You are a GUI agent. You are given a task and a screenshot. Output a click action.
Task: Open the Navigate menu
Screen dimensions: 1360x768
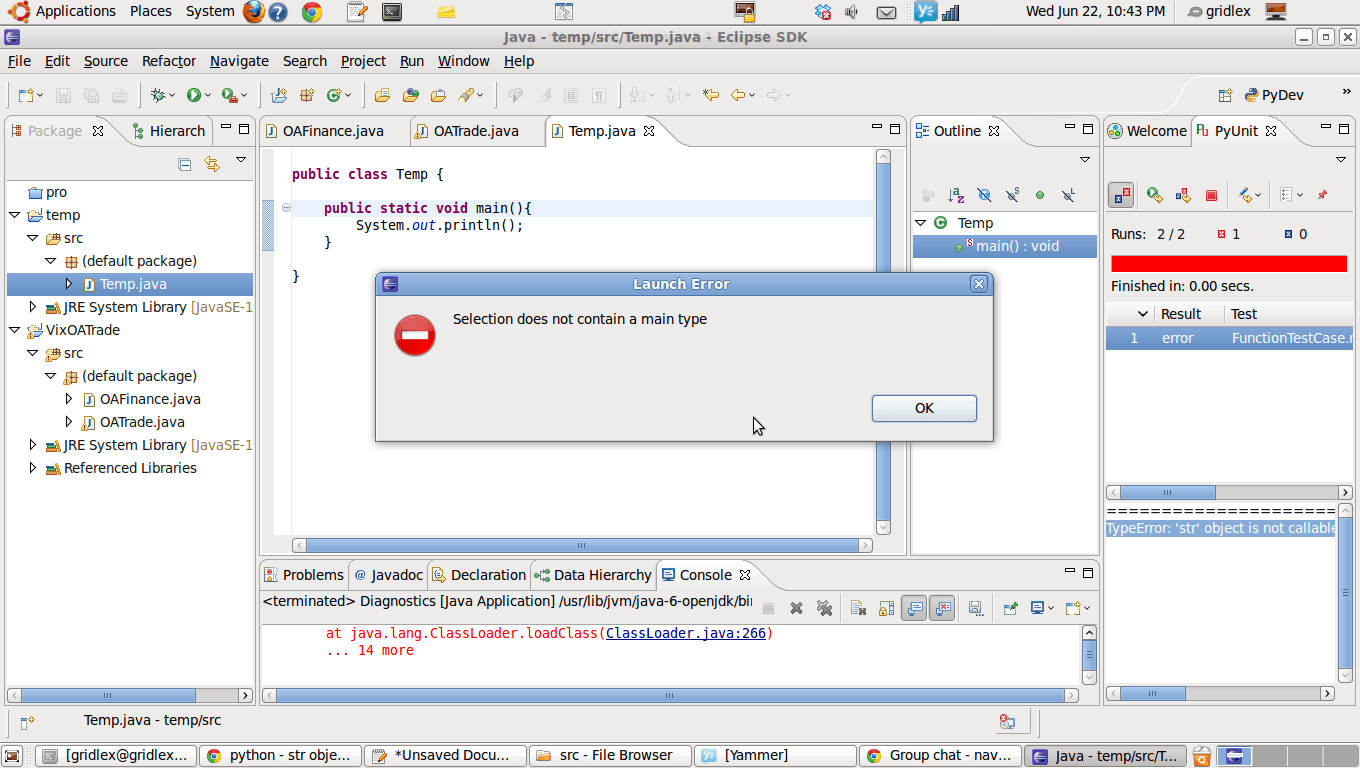(239, 61)
